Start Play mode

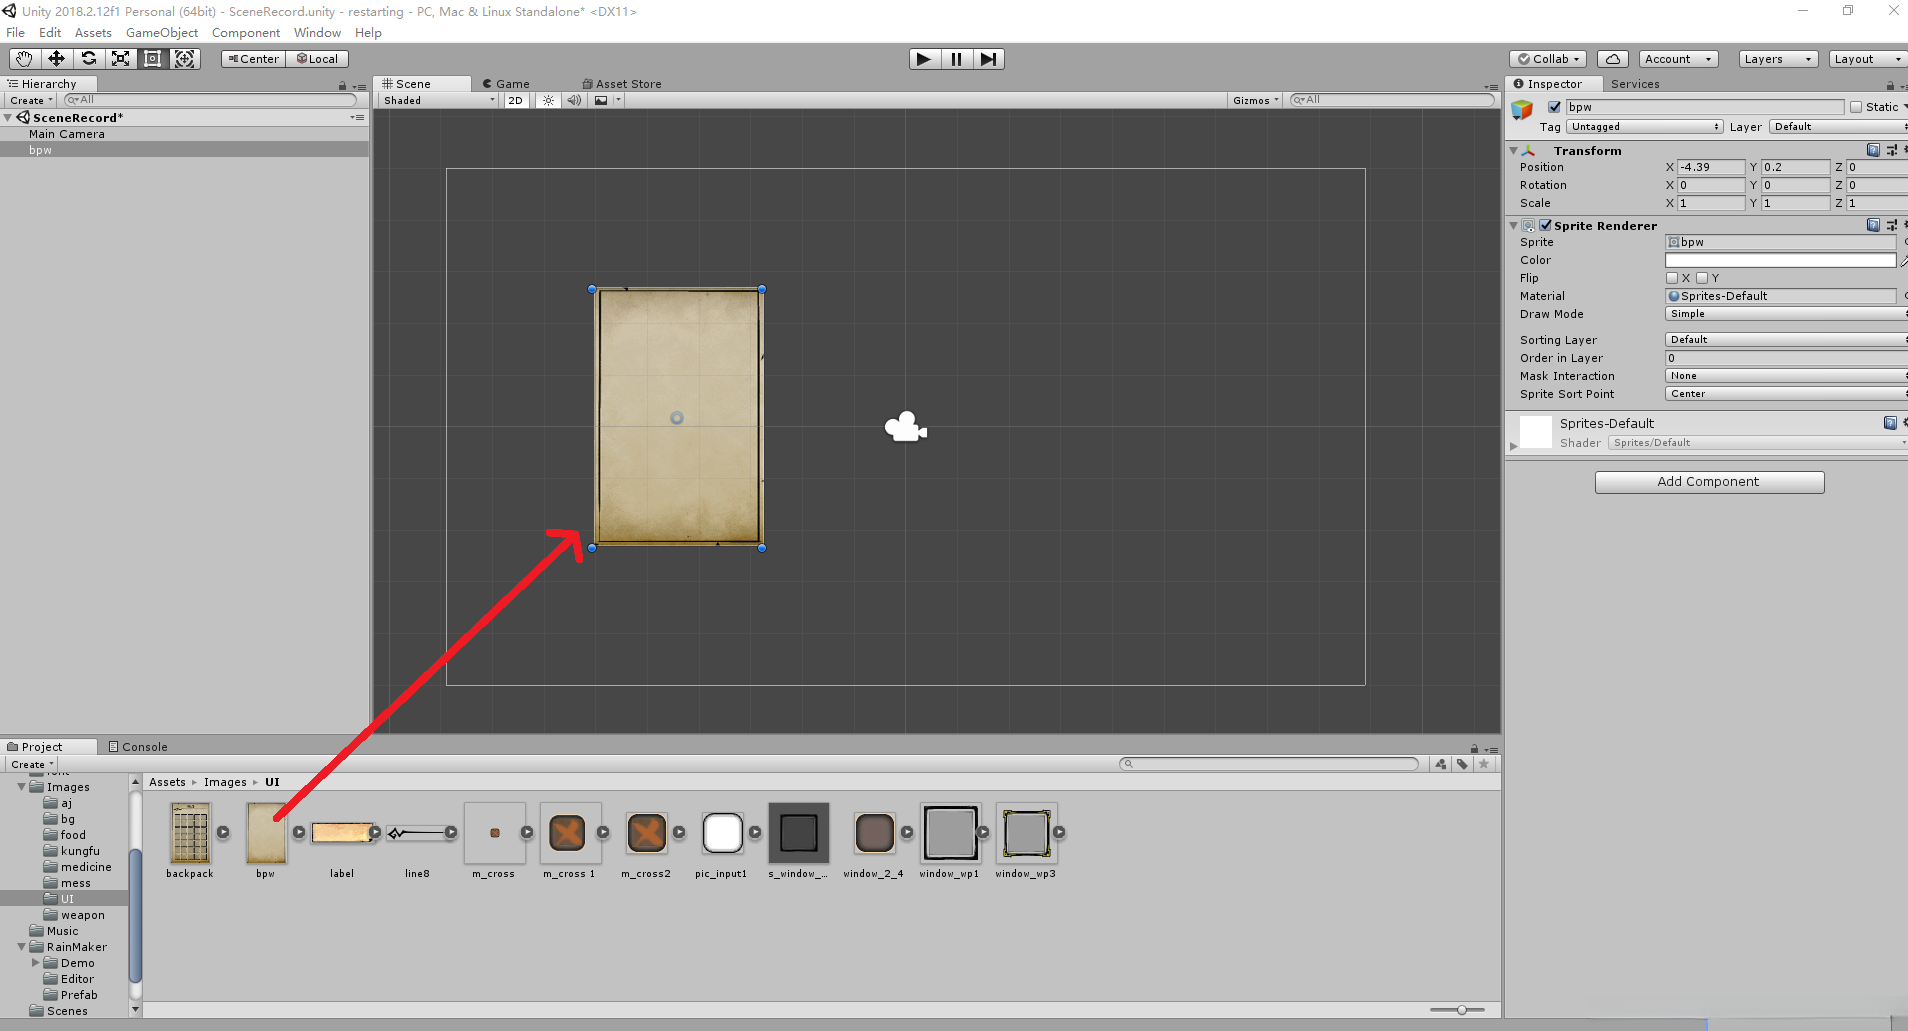tap(924, 59)
